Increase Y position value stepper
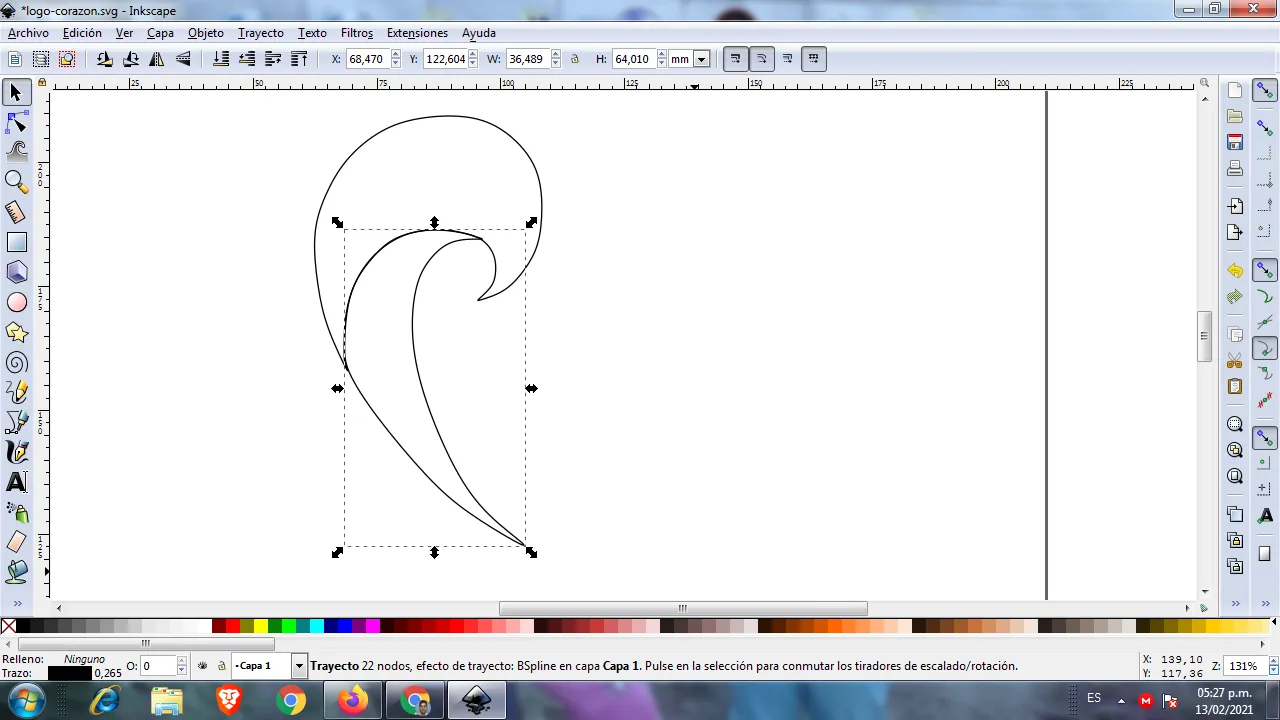Viewport: 1280px width, 720px height. click(x=474, y=55)
